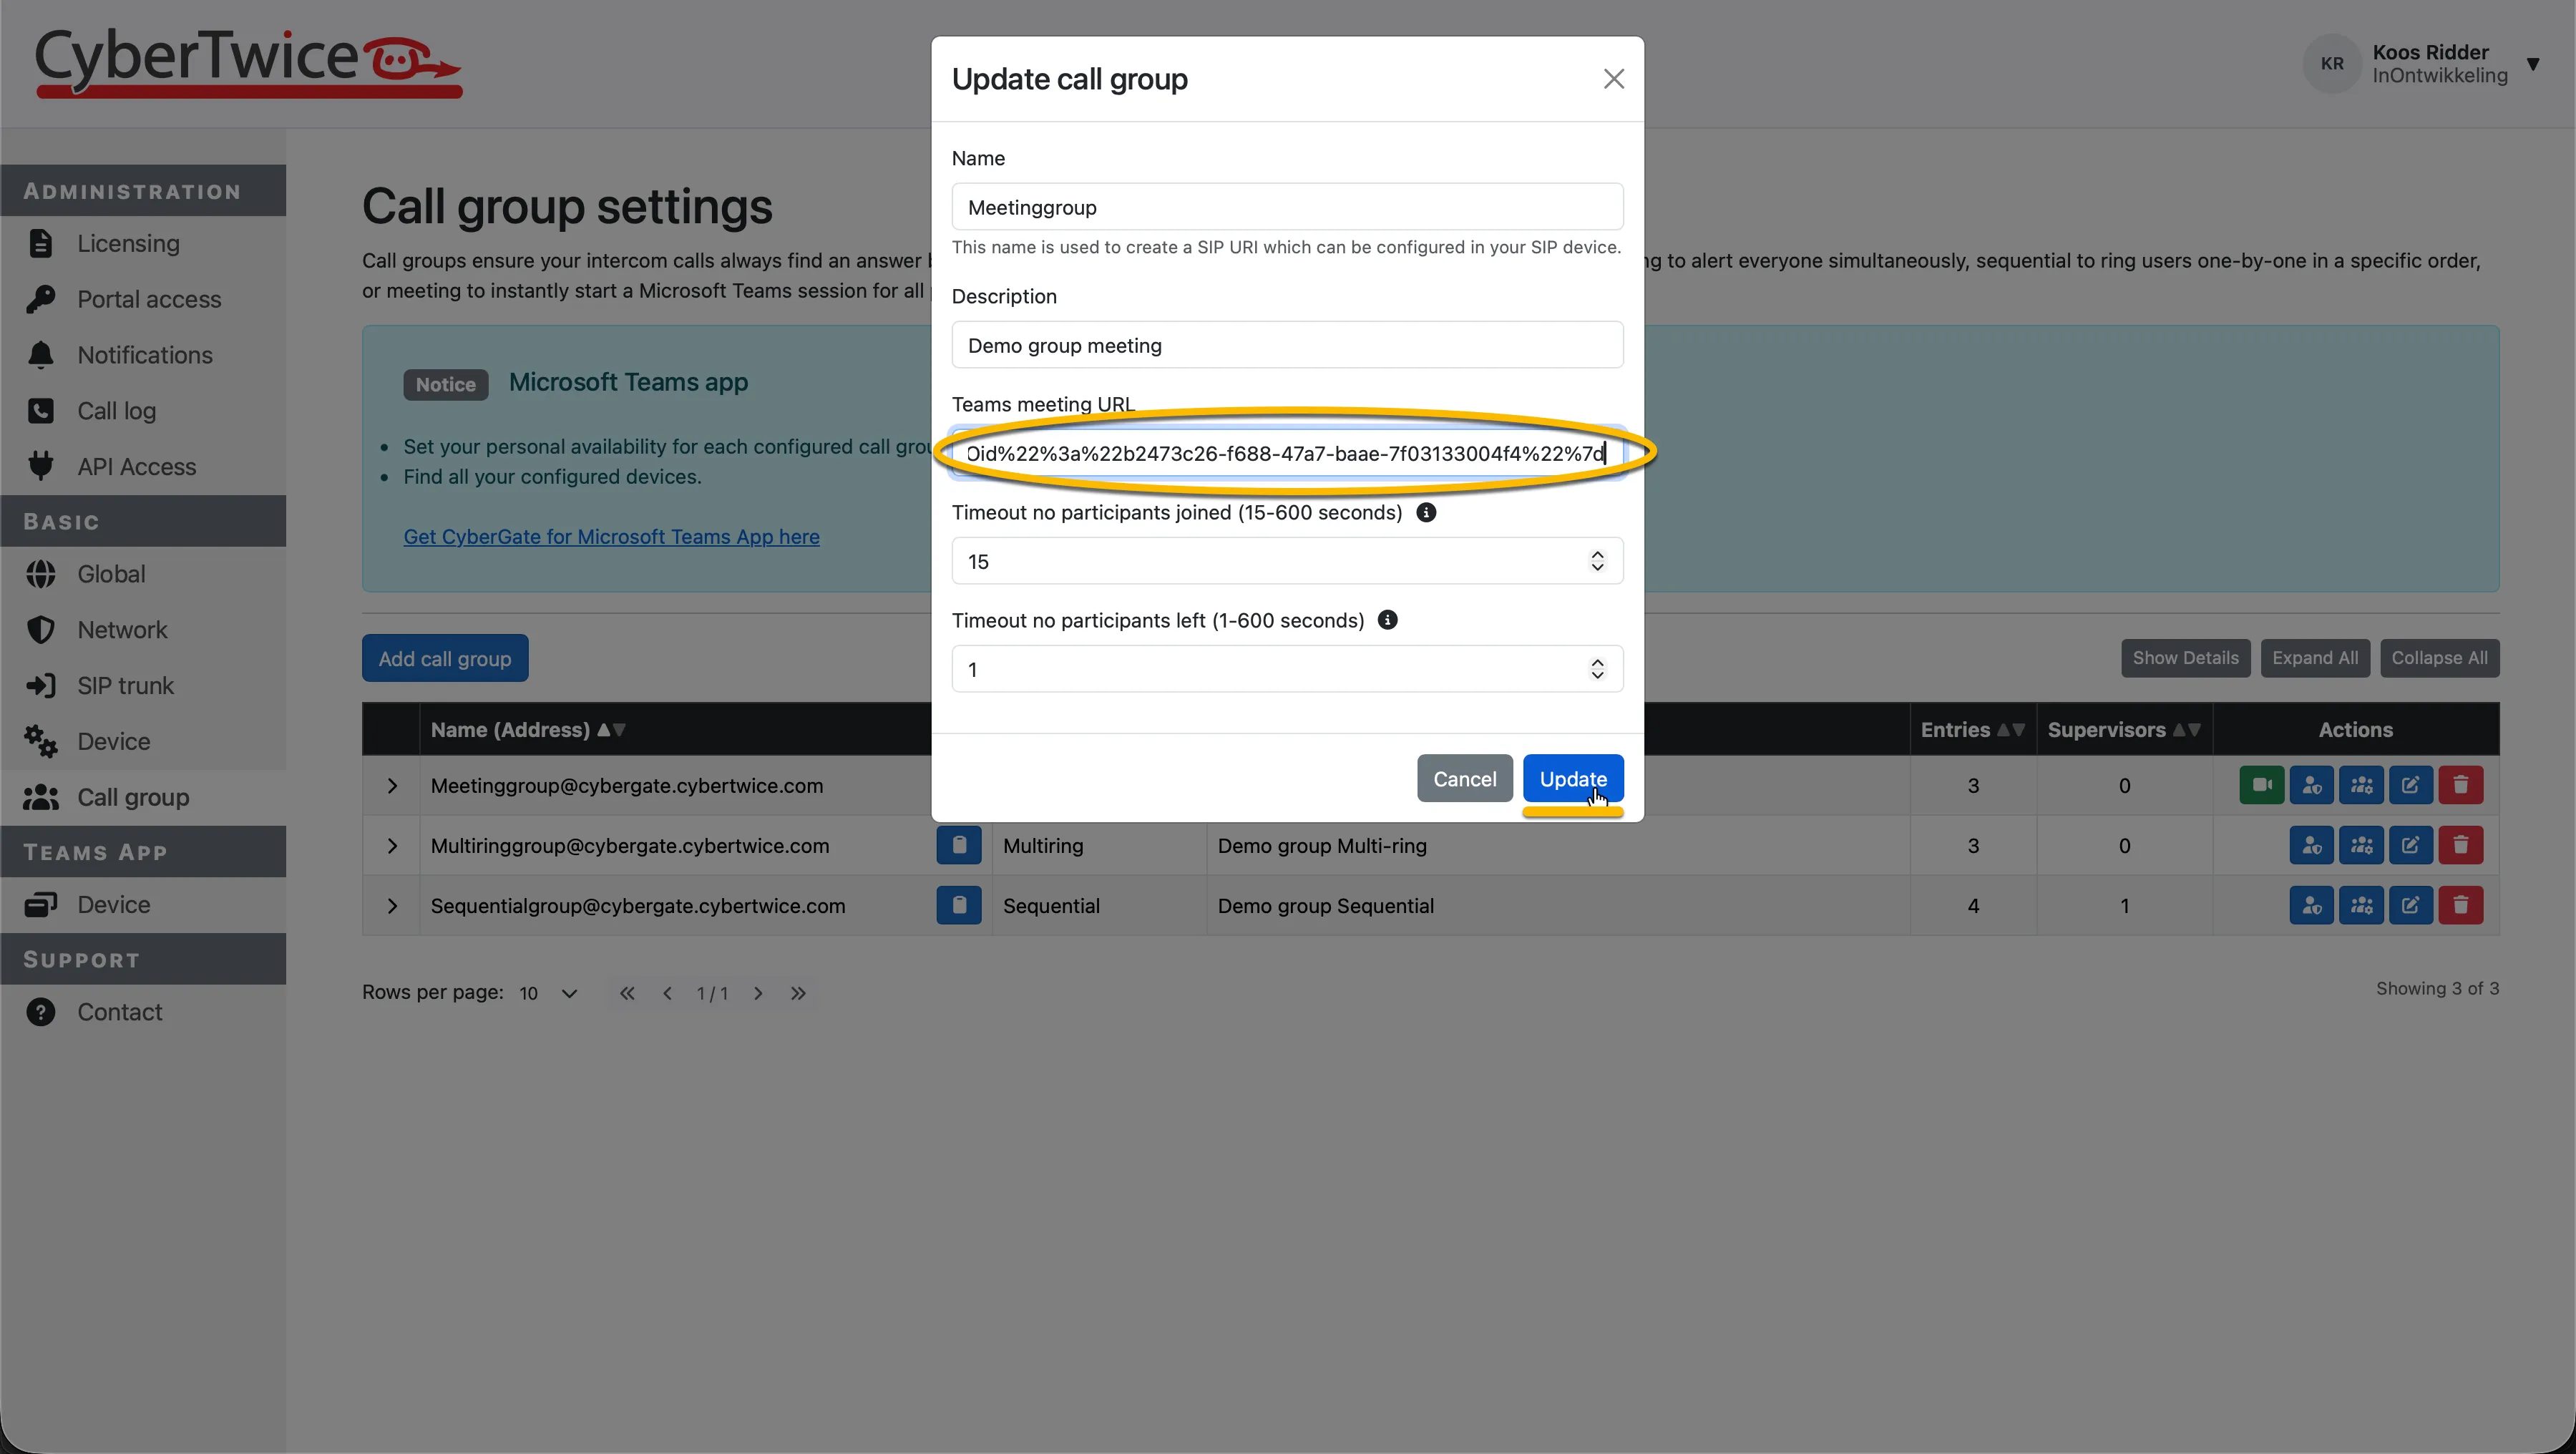
Task: Expand the Meetinggroup row chevron
Action: [x=392, y=786]
